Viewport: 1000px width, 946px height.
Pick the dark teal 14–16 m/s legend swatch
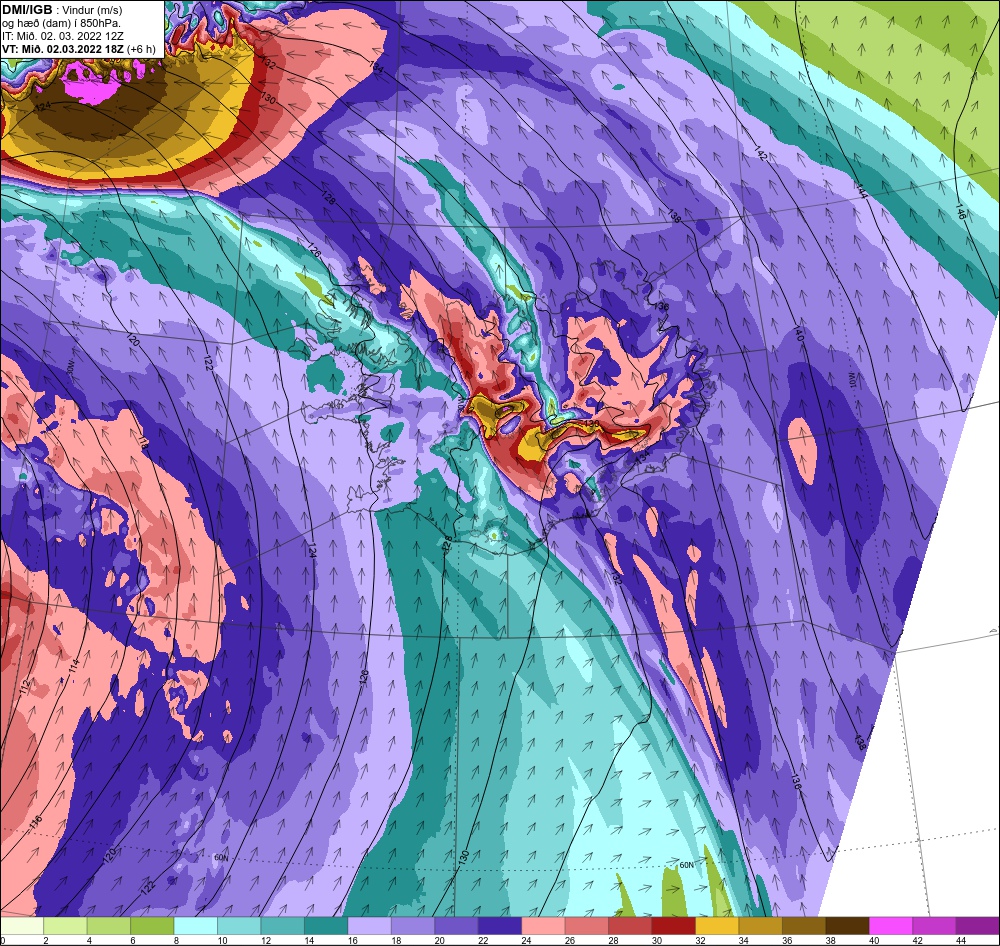tap(326, 926)
